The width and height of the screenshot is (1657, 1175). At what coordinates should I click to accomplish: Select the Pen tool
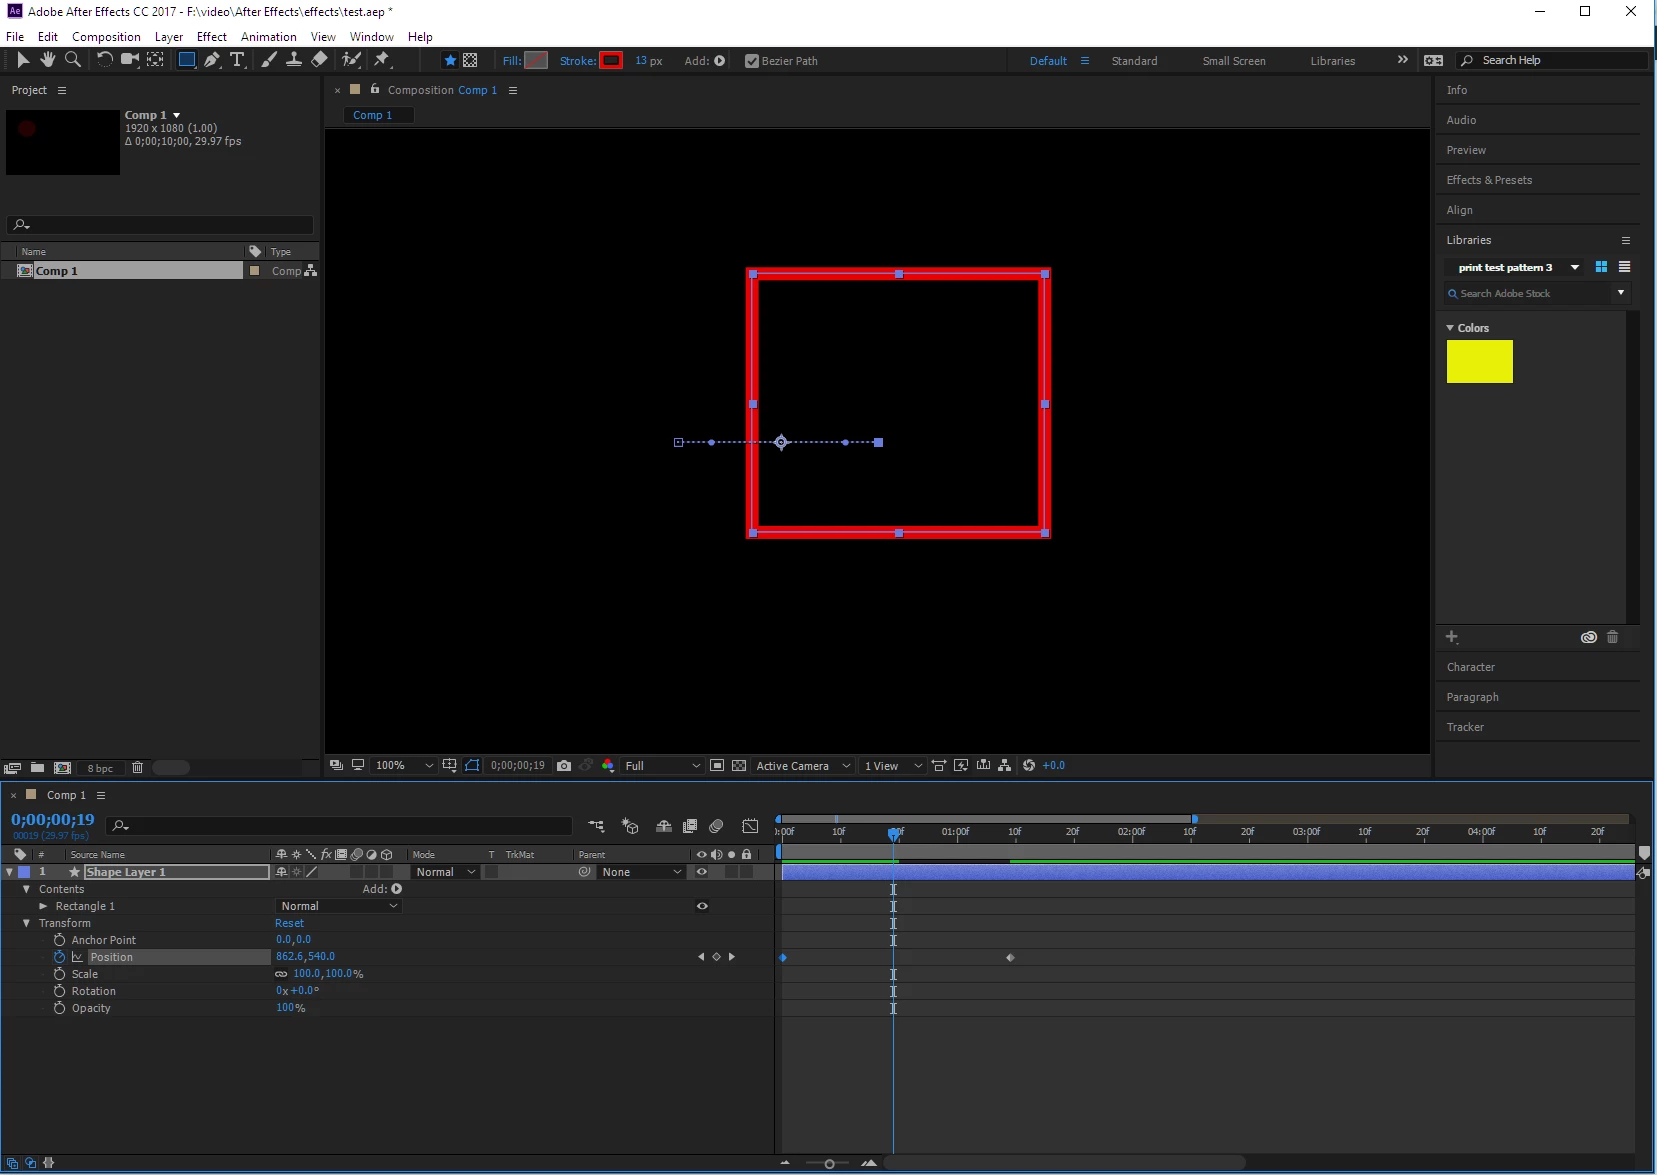tap(212, 60)
